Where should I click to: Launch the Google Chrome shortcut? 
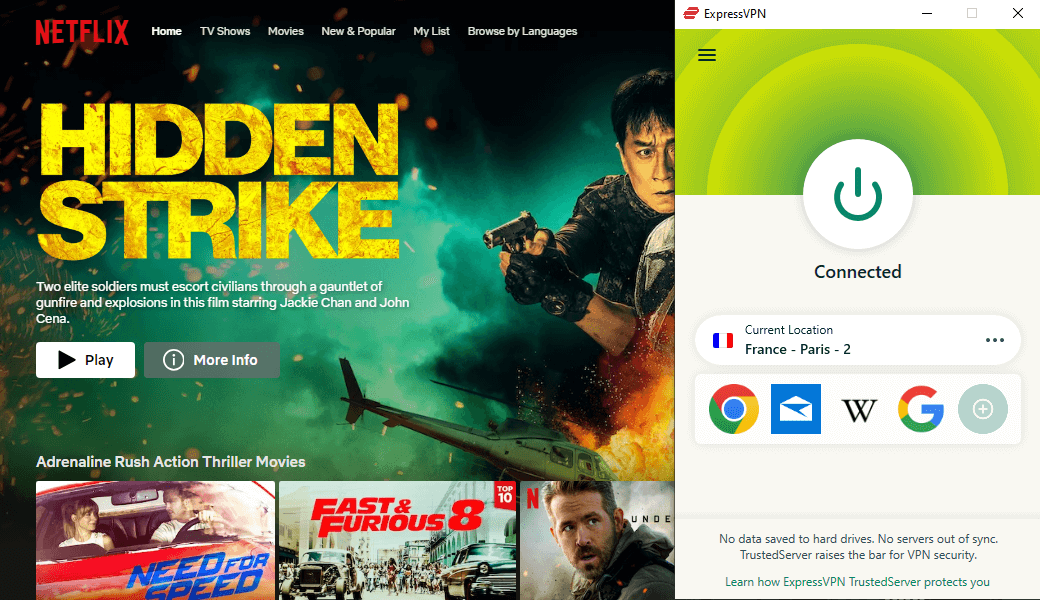(734, 409)
